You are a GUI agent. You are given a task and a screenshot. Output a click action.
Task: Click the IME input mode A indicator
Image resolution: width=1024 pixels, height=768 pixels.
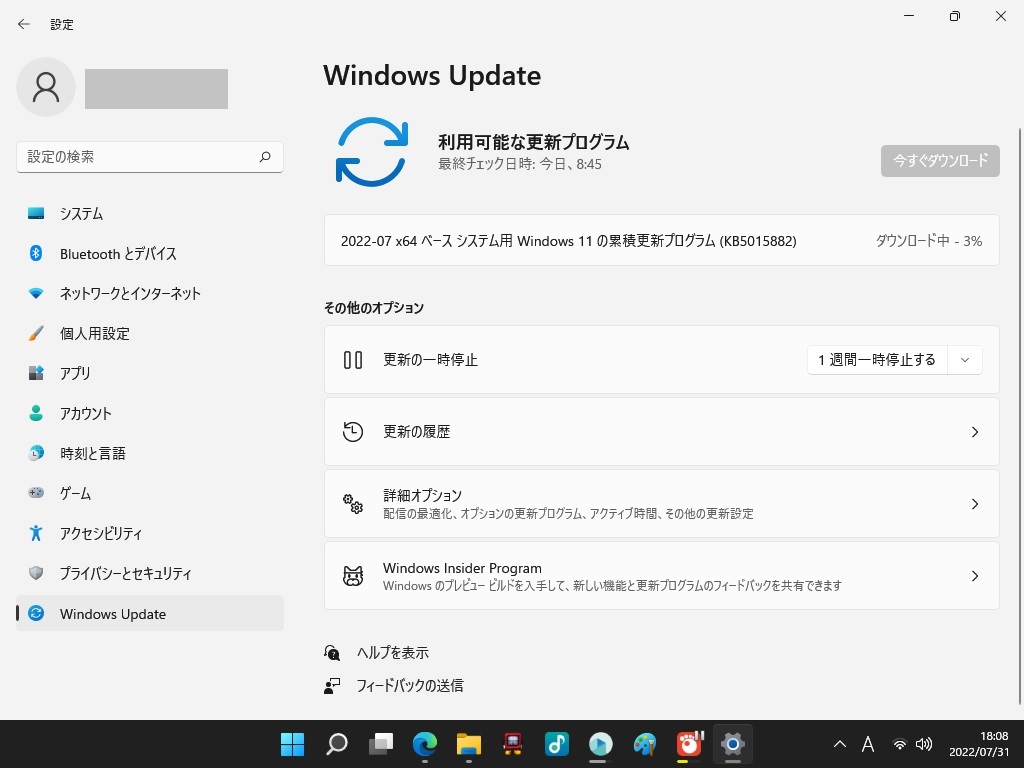[868, 744]
